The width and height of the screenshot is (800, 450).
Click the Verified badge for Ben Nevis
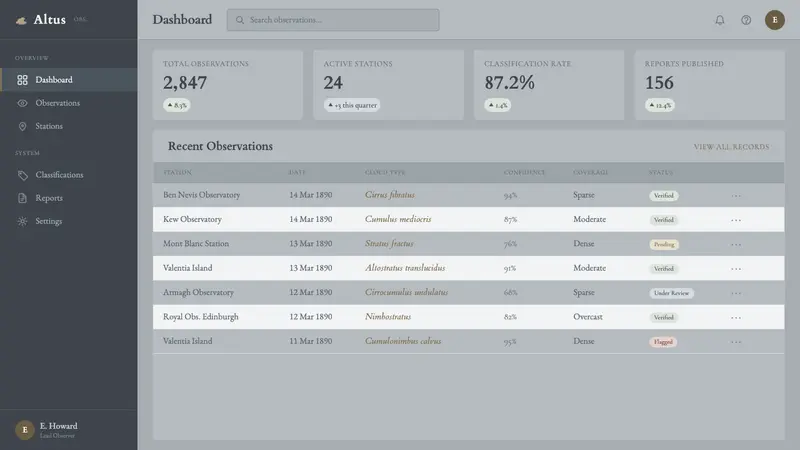tap(663, 195)
